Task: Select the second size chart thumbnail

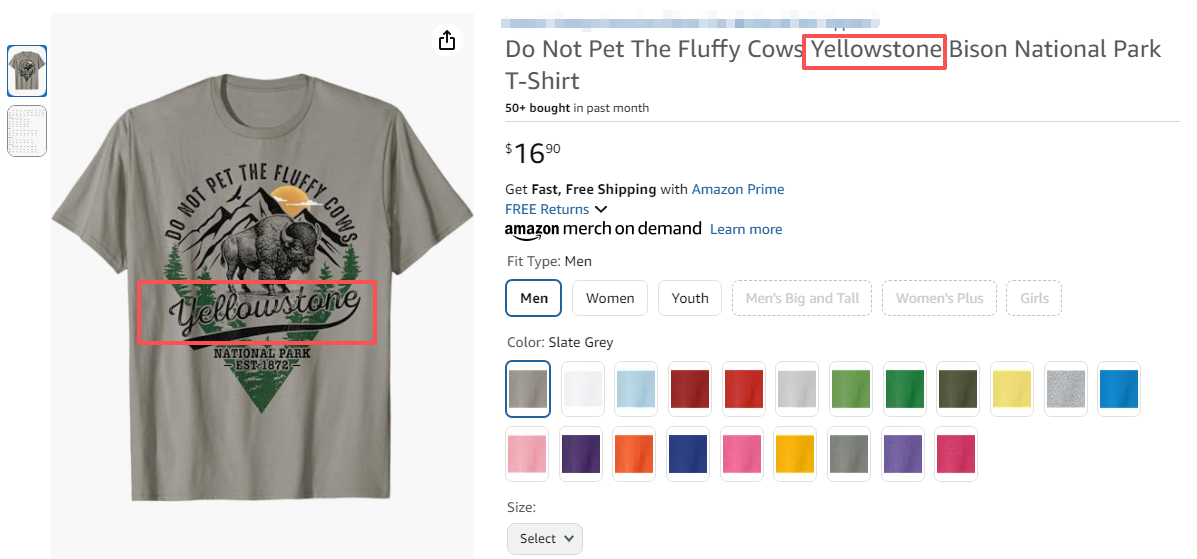Action: coord(27,131)
